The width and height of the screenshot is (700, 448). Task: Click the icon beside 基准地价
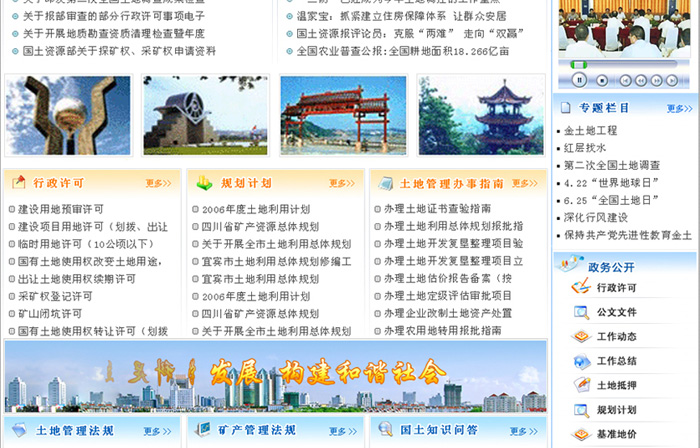(581, 433)
